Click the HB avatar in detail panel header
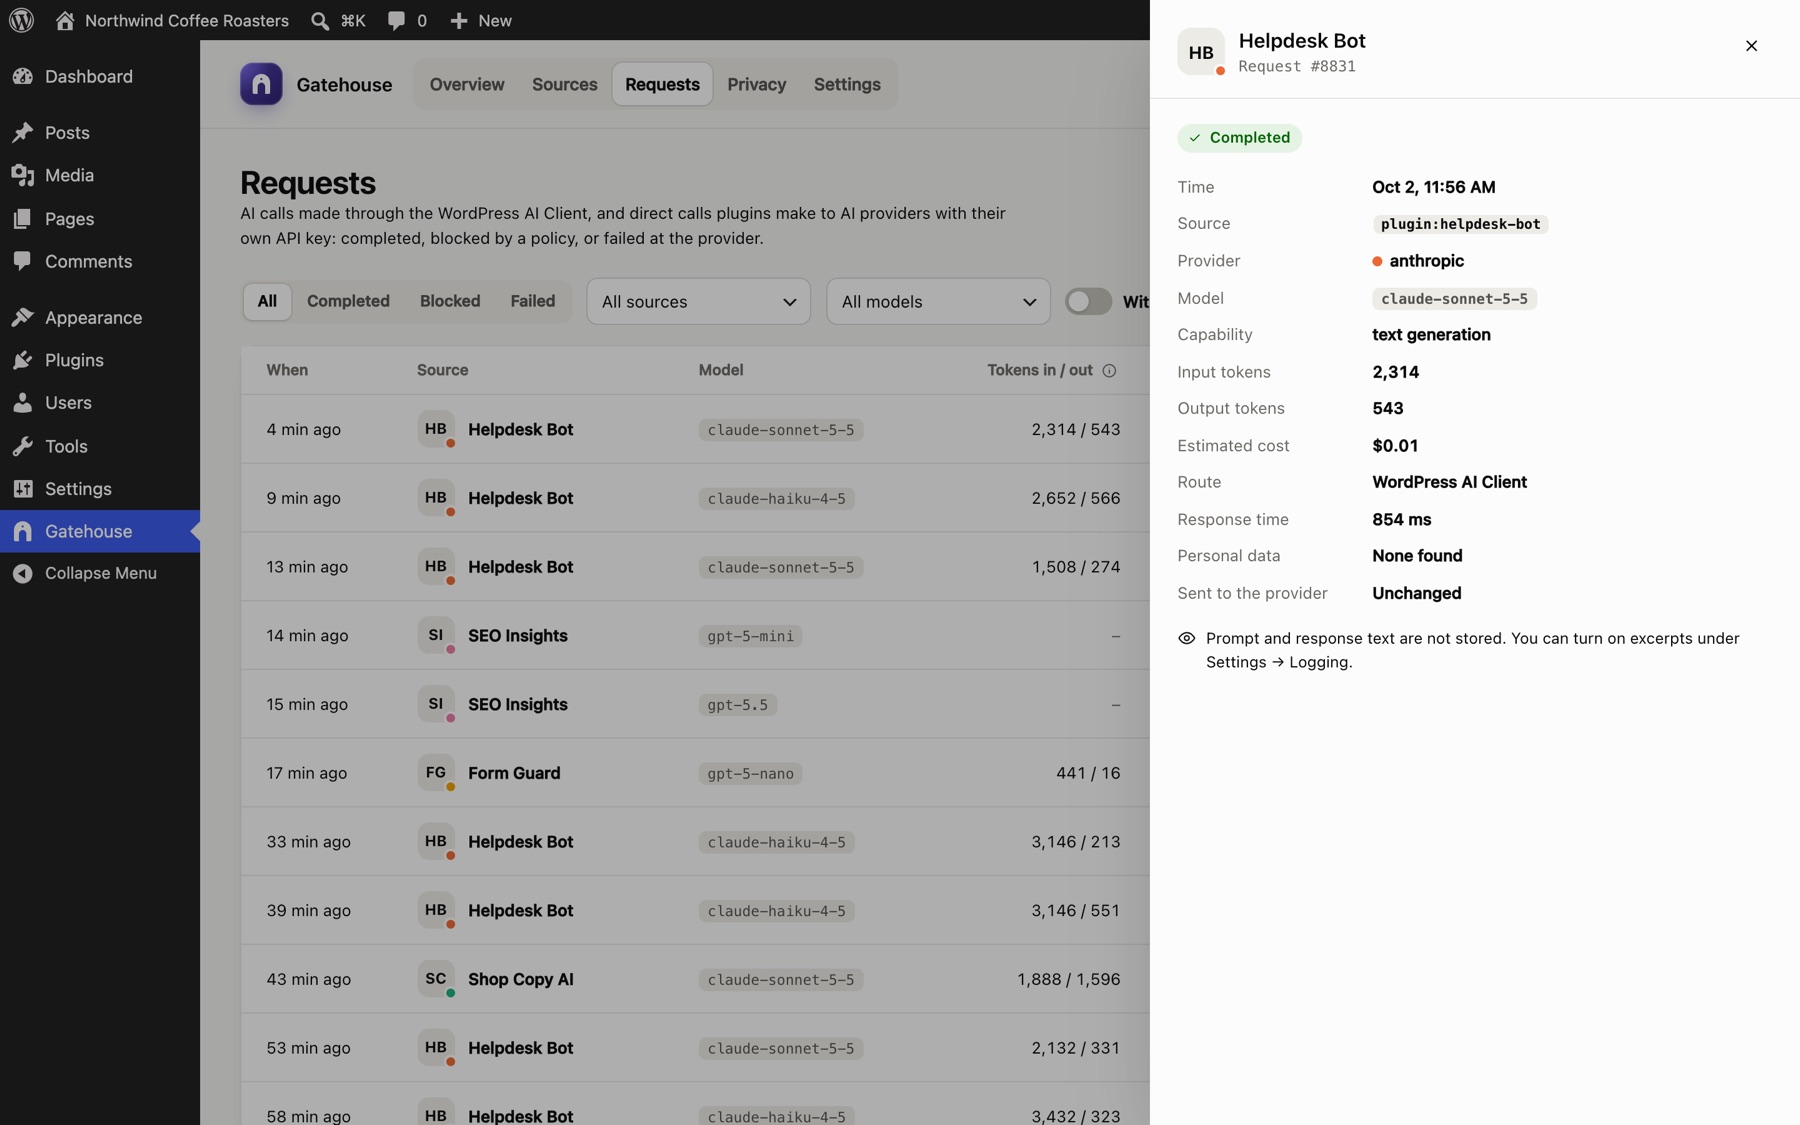This screenshot has height=1125, width=1800. [x=1201, y=52]
